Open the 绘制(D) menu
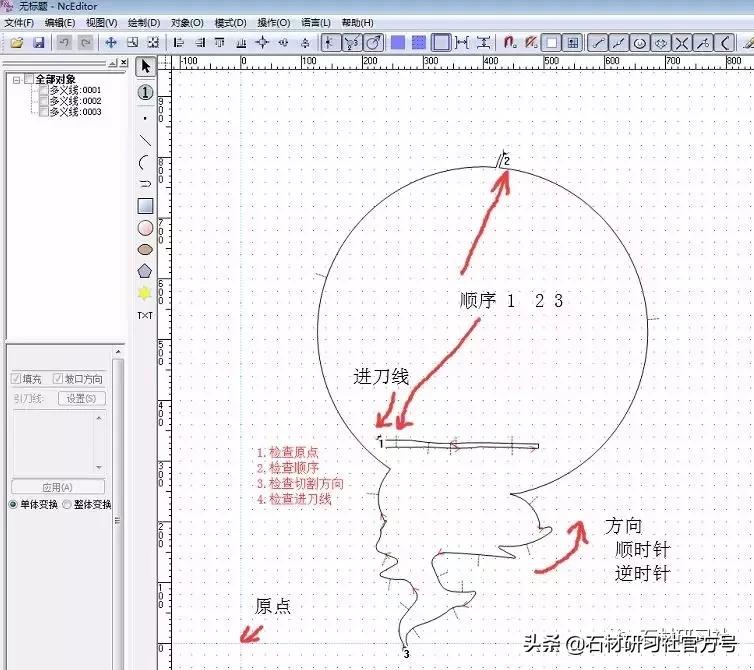The image size is (754, 670). [144, 22]
